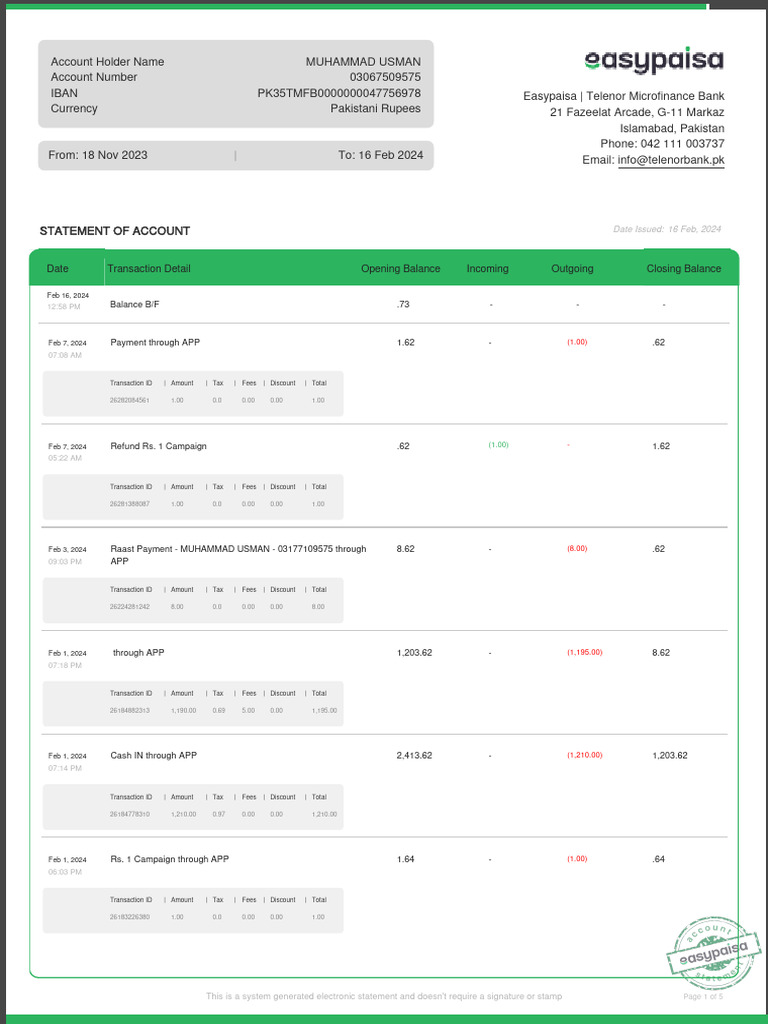
Task: Select the Incoming column header
Action: coord(487,269)
